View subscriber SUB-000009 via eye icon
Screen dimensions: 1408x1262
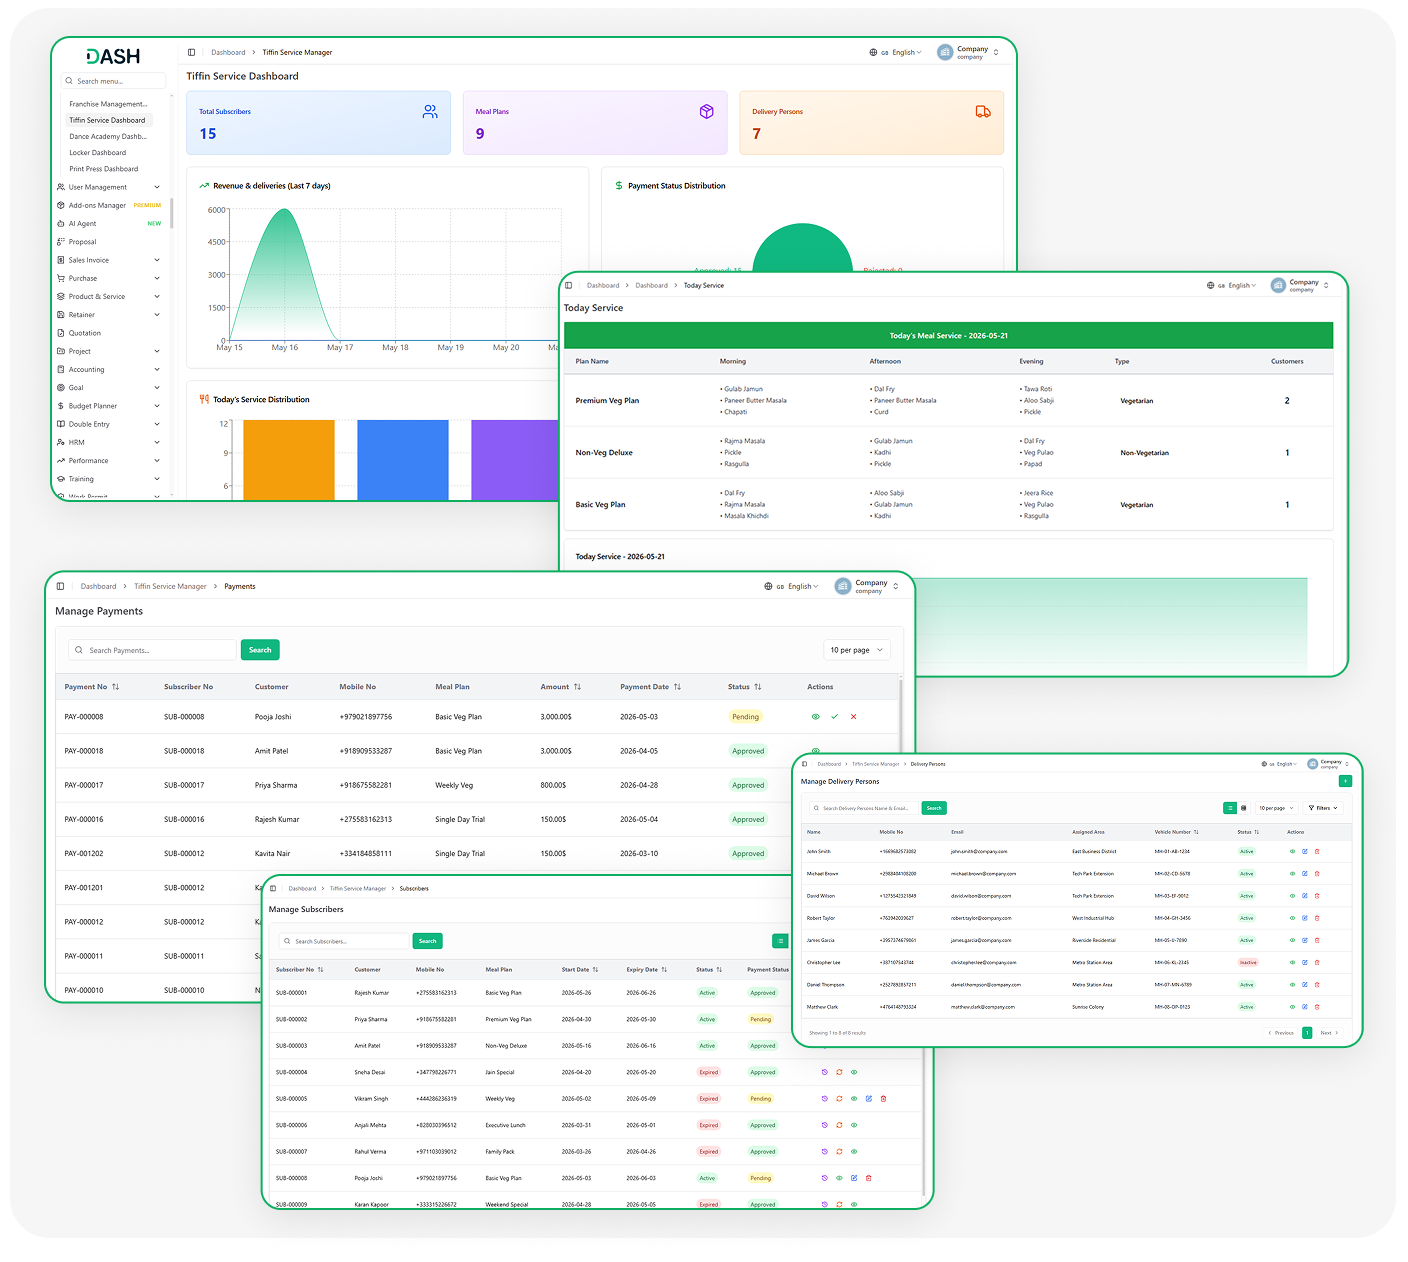click(854, 1204)
